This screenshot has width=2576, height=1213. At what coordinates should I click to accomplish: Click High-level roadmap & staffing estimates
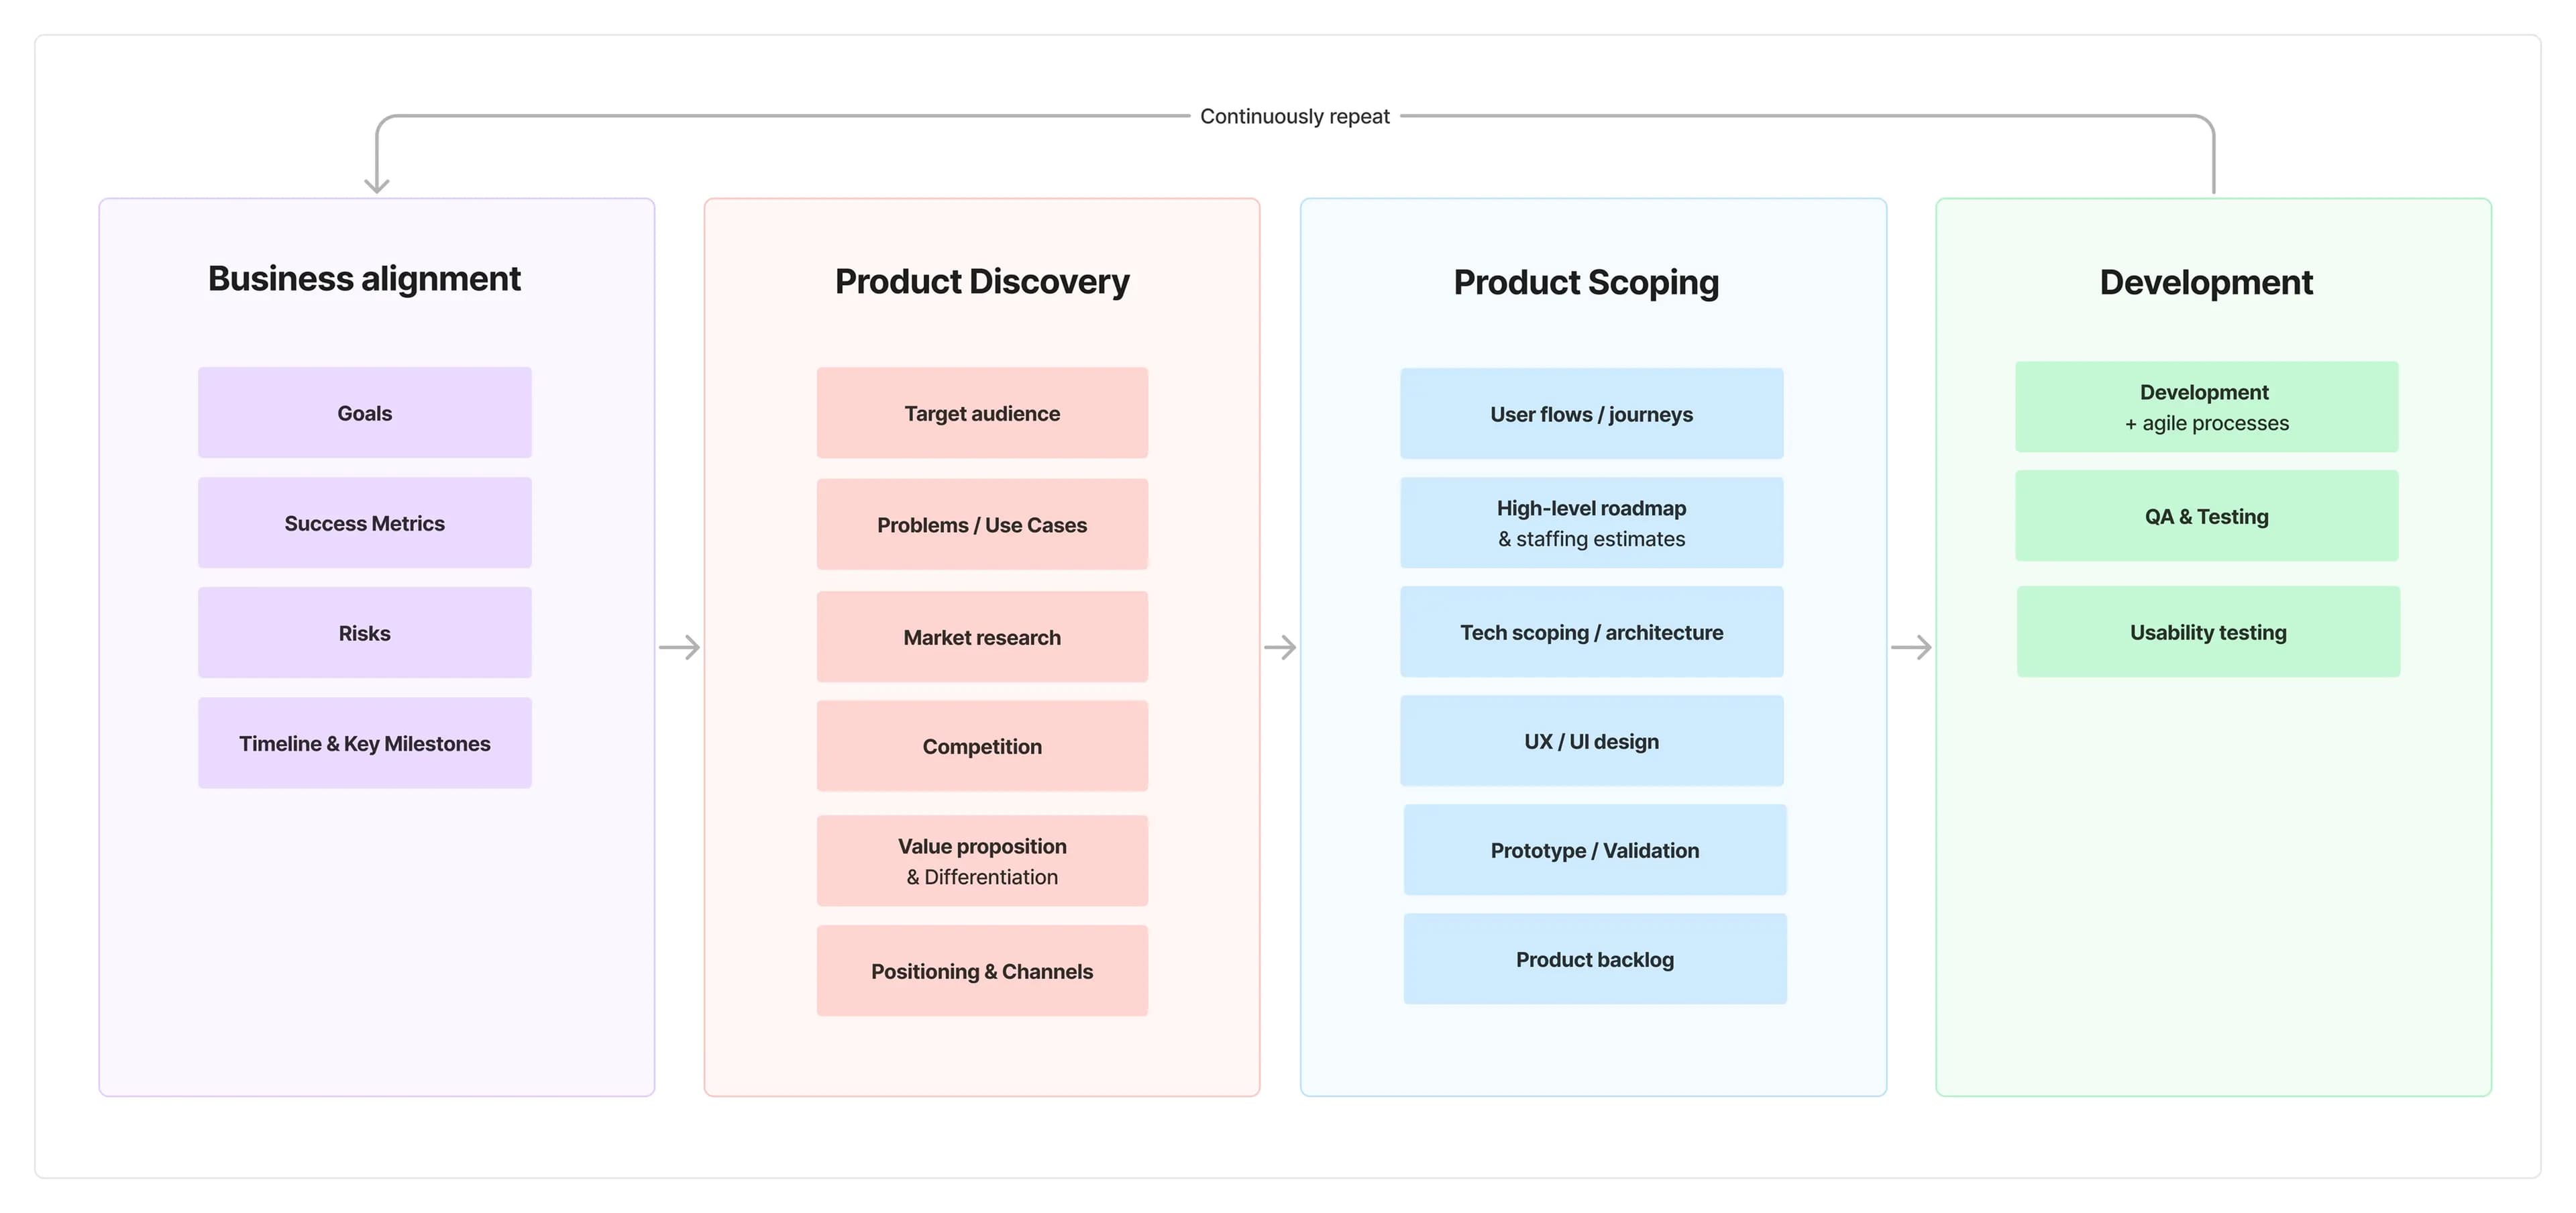[1592, 522]
